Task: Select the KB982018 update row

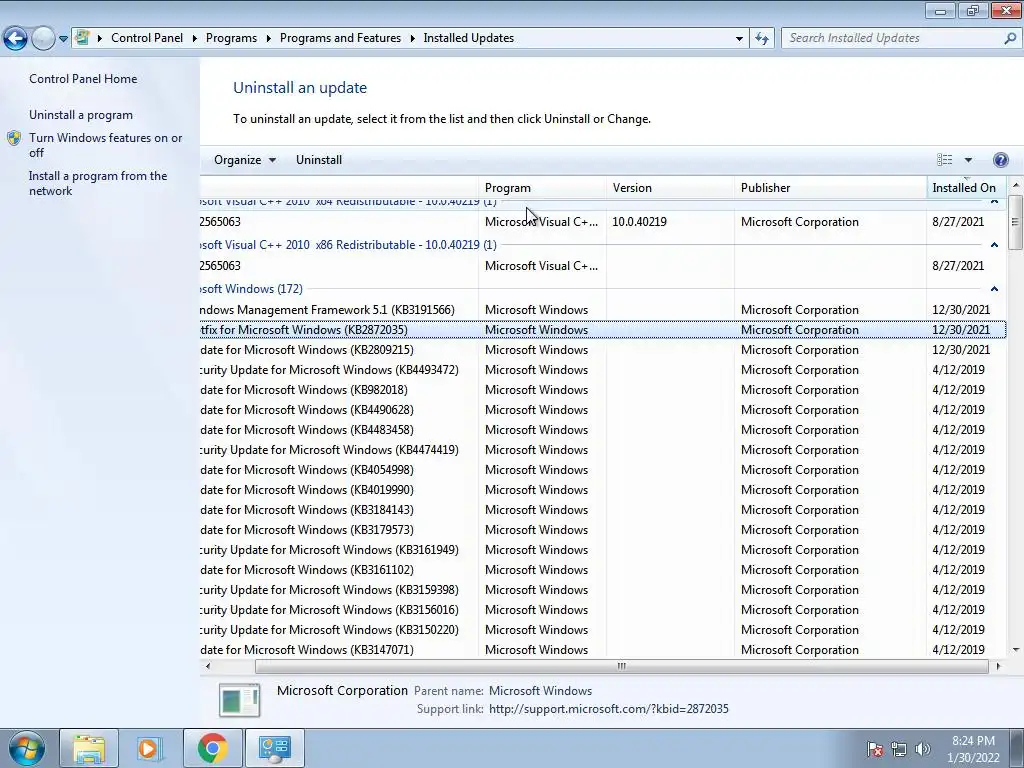Action: pyautogui.click(x=603, y=390)
